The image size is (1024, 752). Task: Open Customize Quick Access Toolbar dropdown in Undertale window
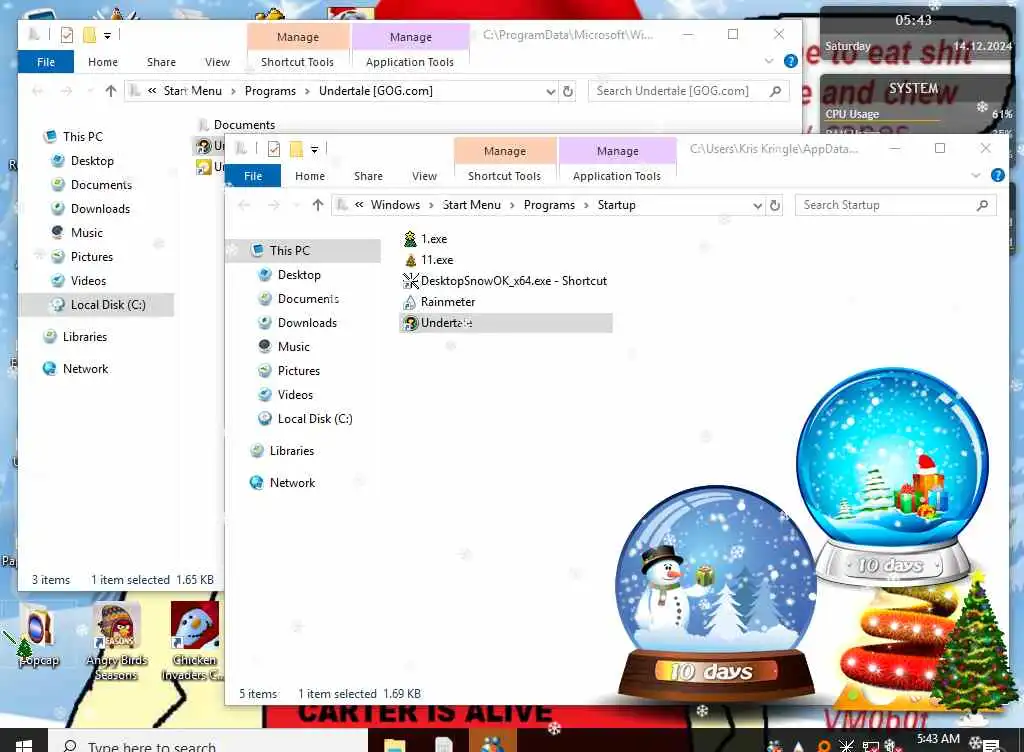point(107,35)
